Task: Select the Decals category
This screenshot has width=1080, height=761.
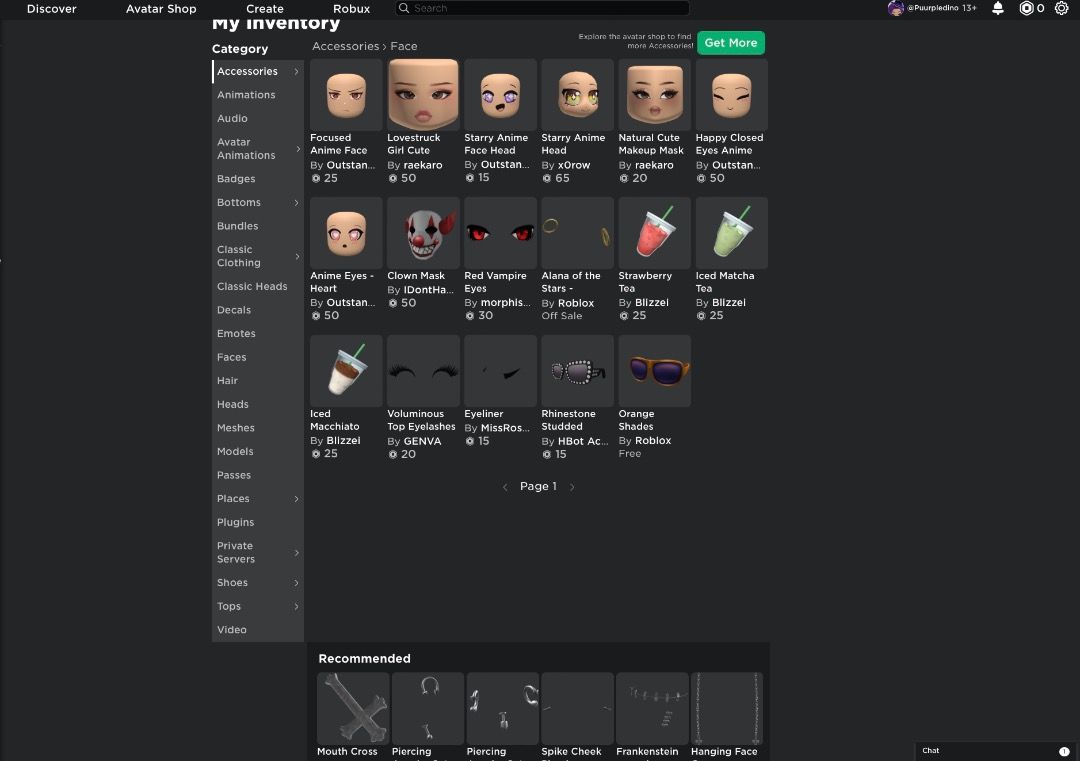Action: (x=234, y=310)
